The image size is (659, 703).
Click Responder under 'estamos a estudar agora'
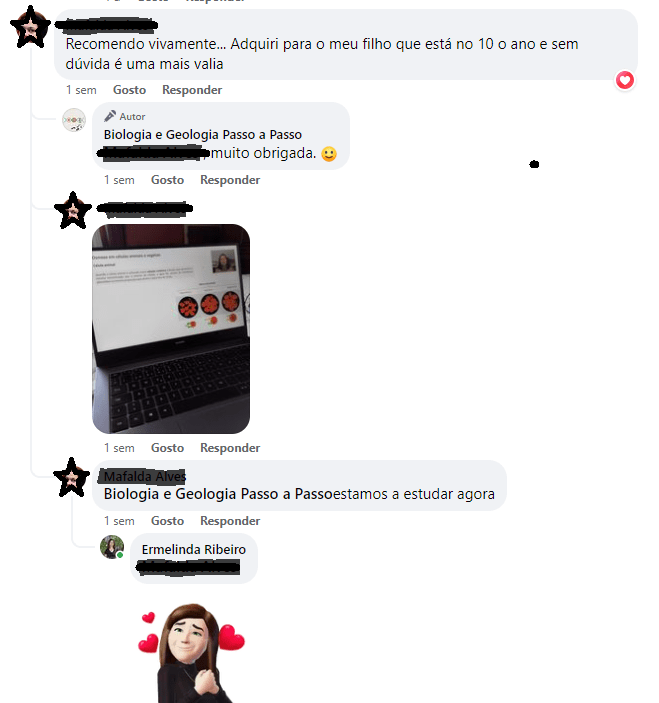pos(230,521)
